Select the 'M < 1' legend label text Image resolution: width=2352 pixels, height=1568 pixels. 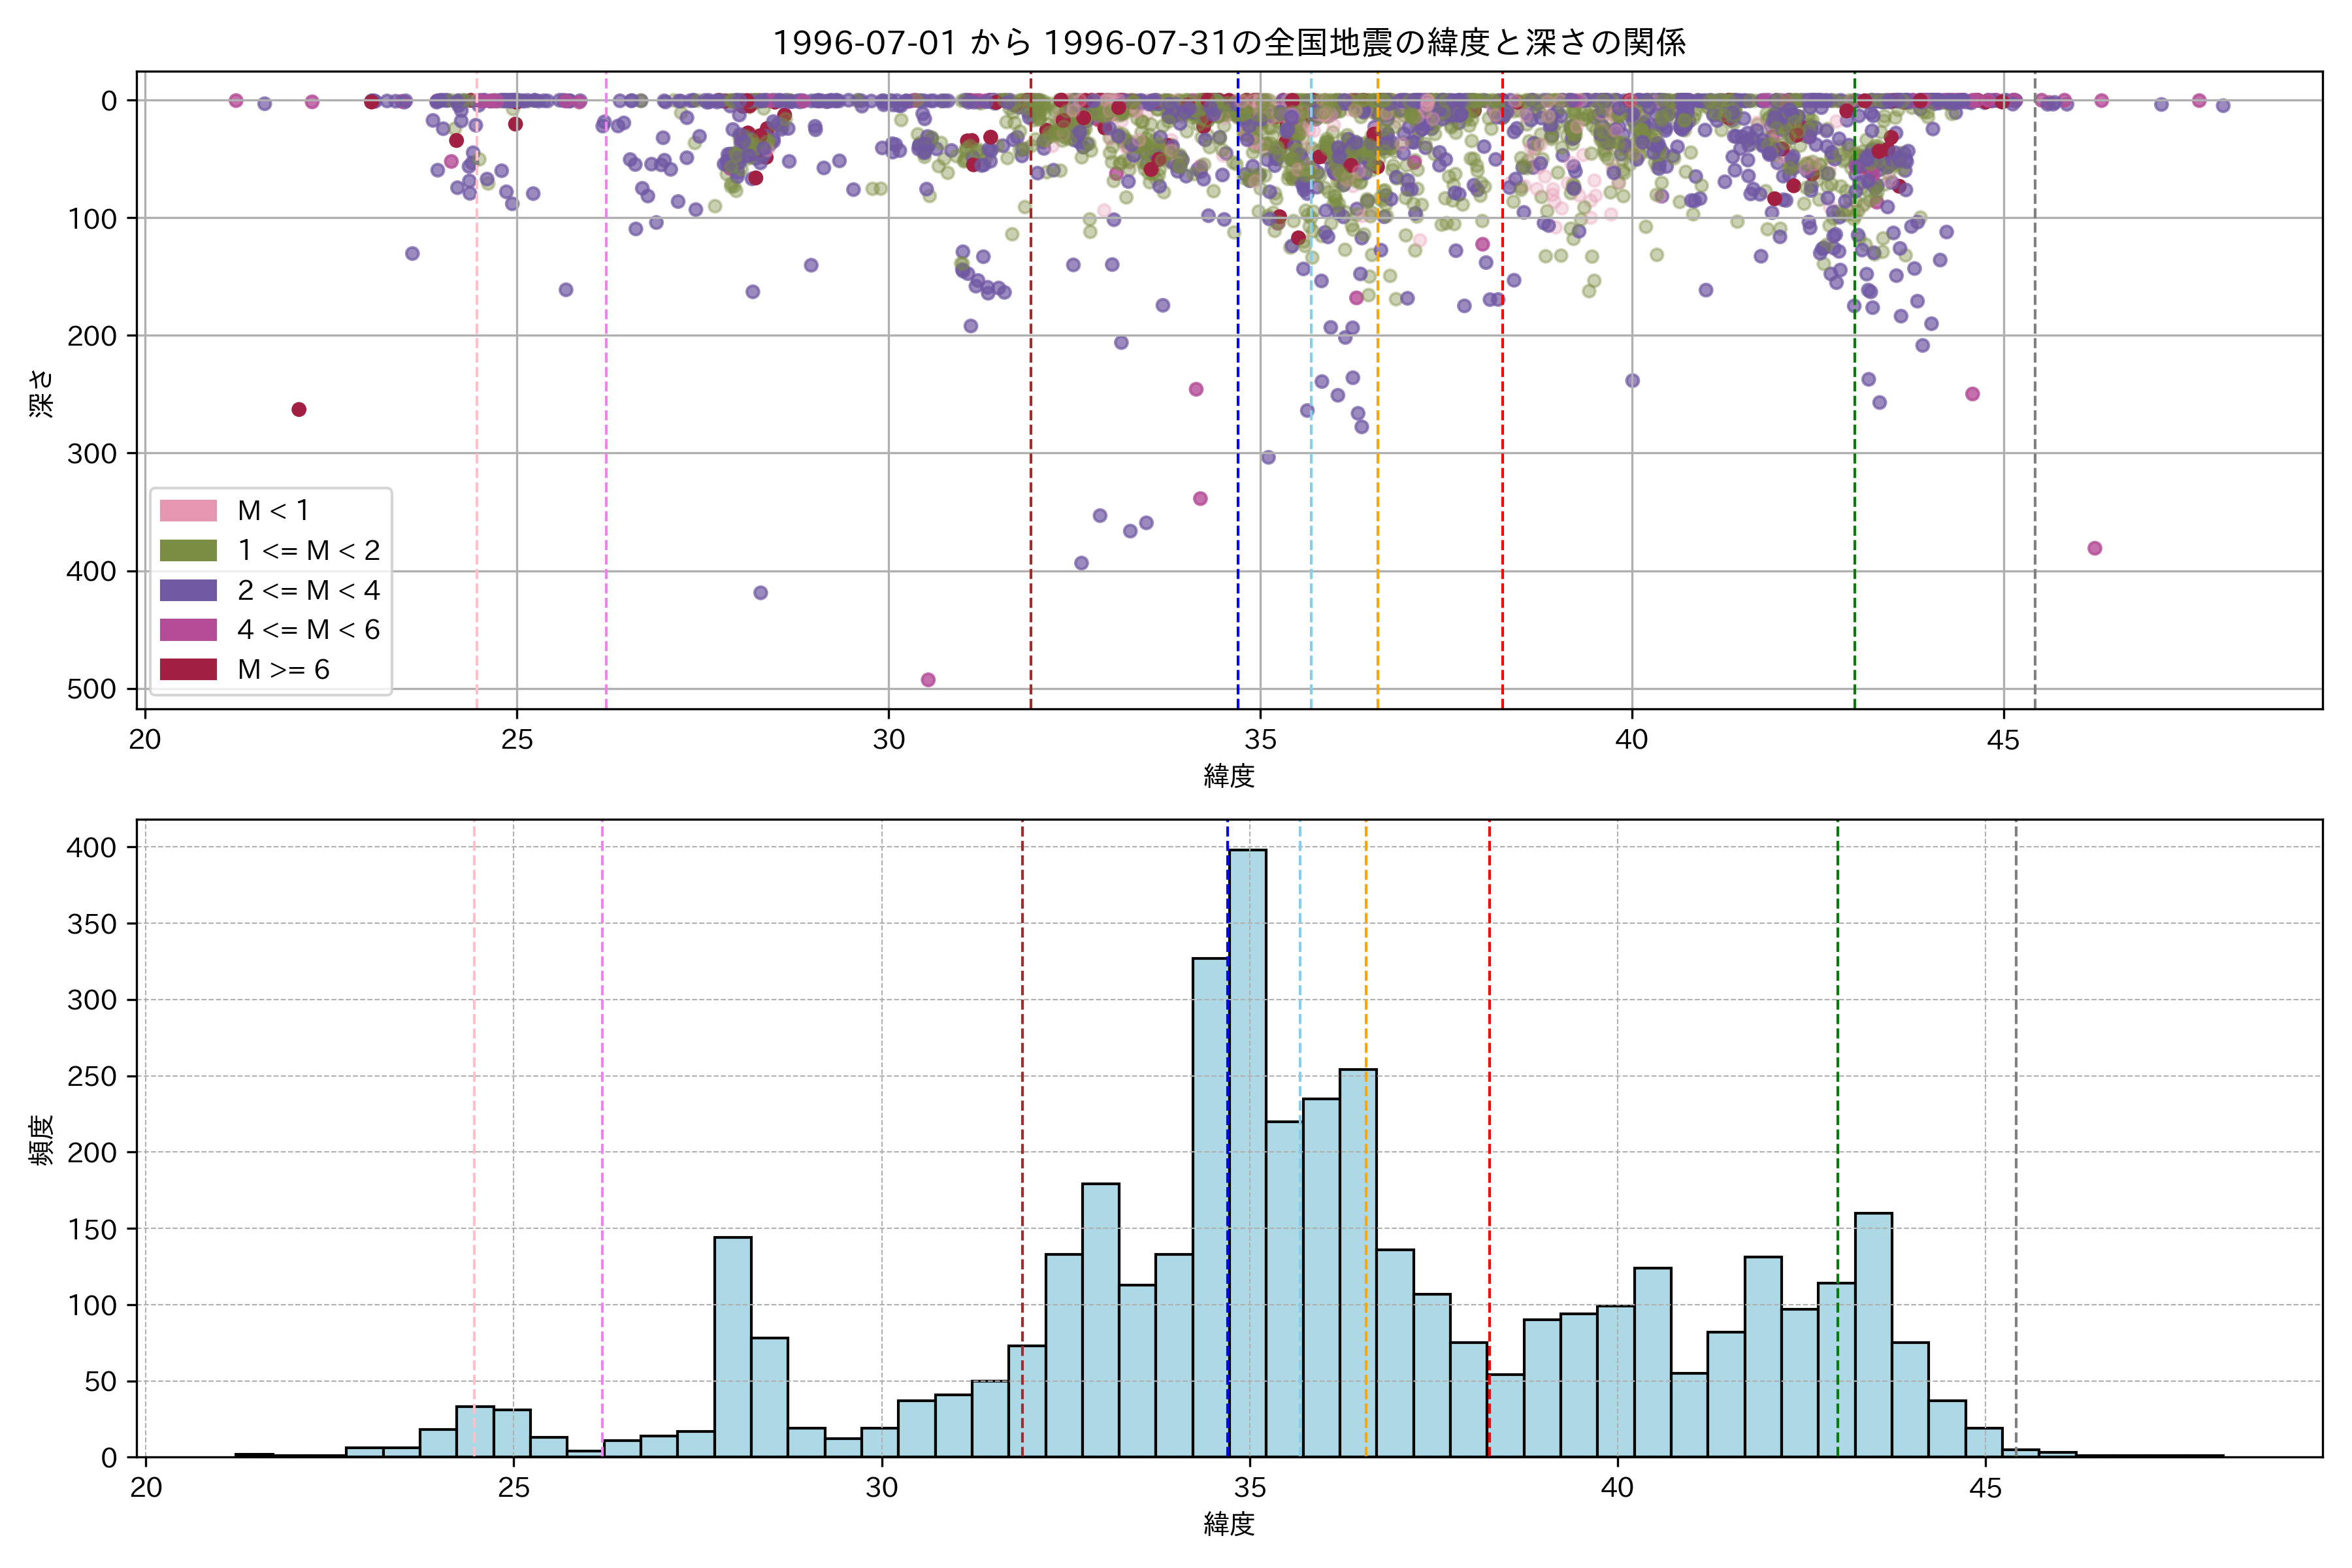tap(273, 511)
